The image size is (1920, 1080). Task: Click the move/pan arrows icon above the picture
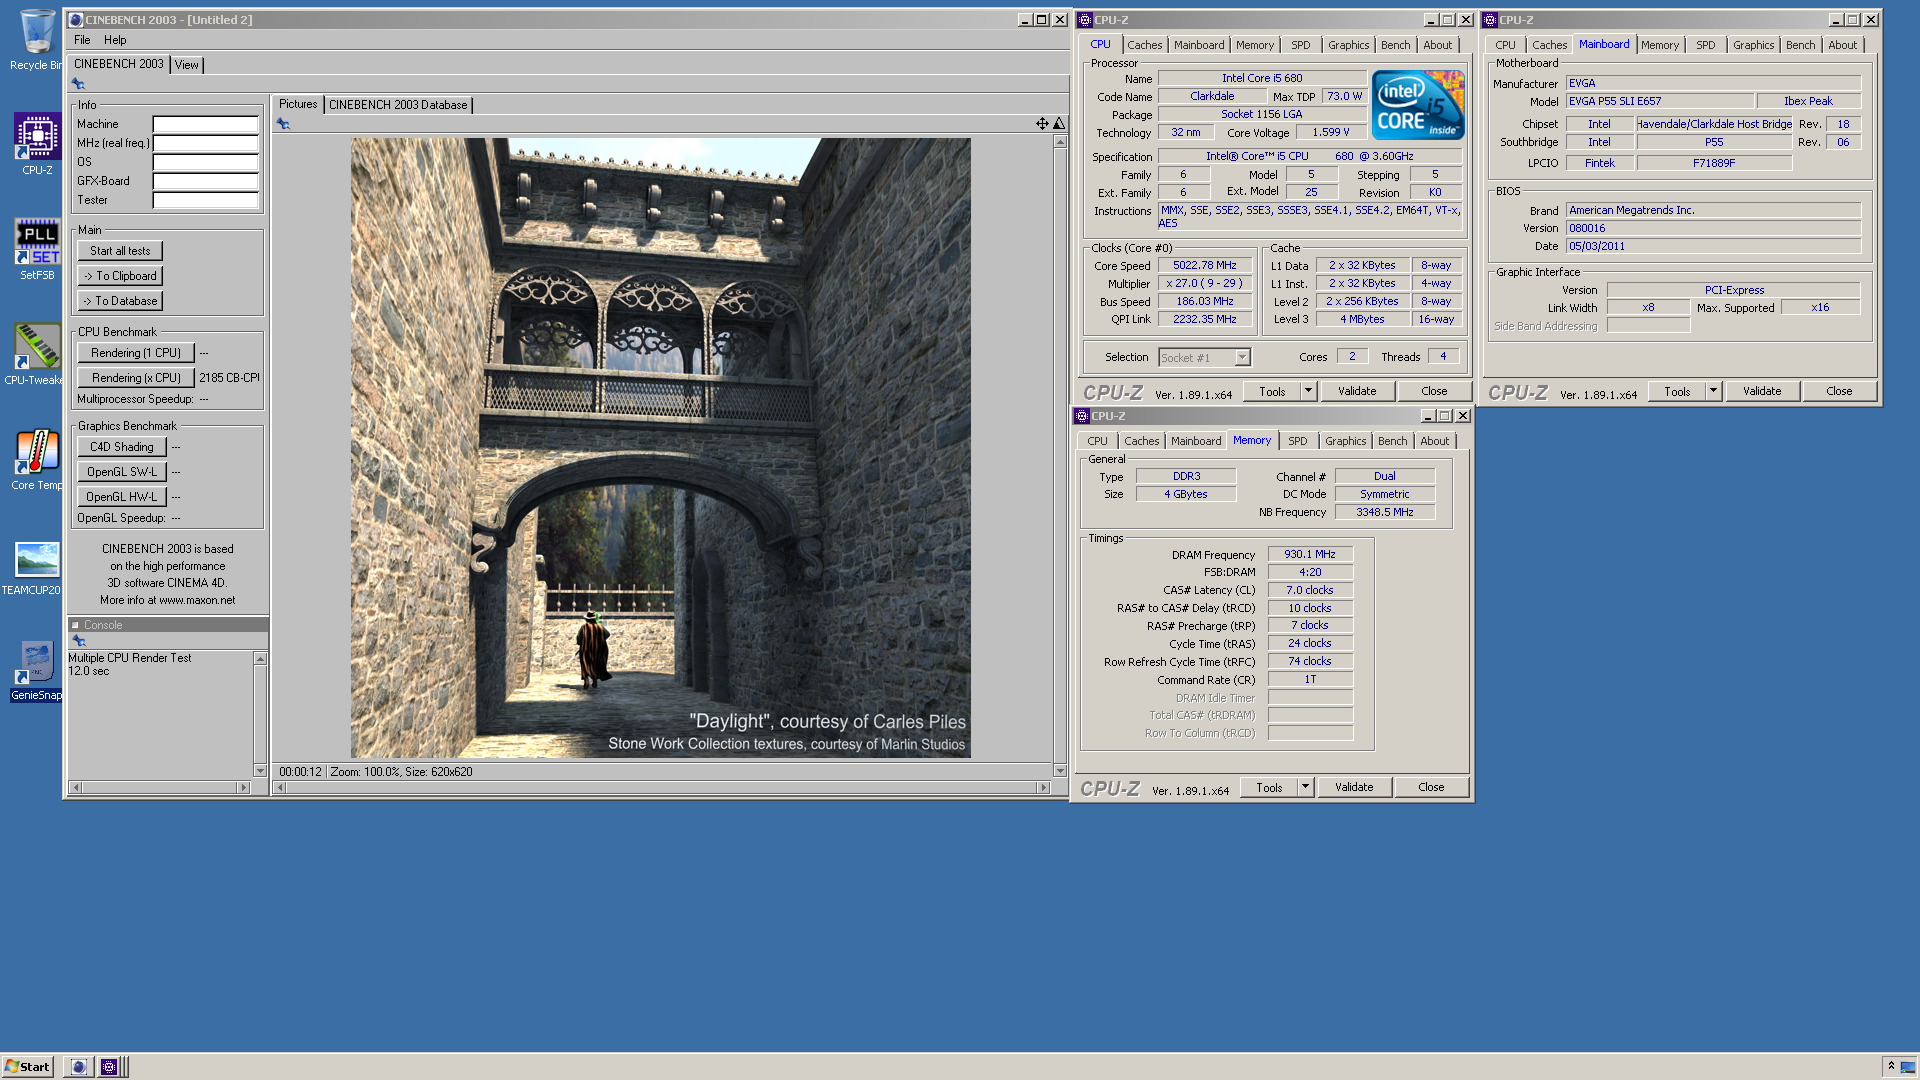click(x=1042, y=124)
